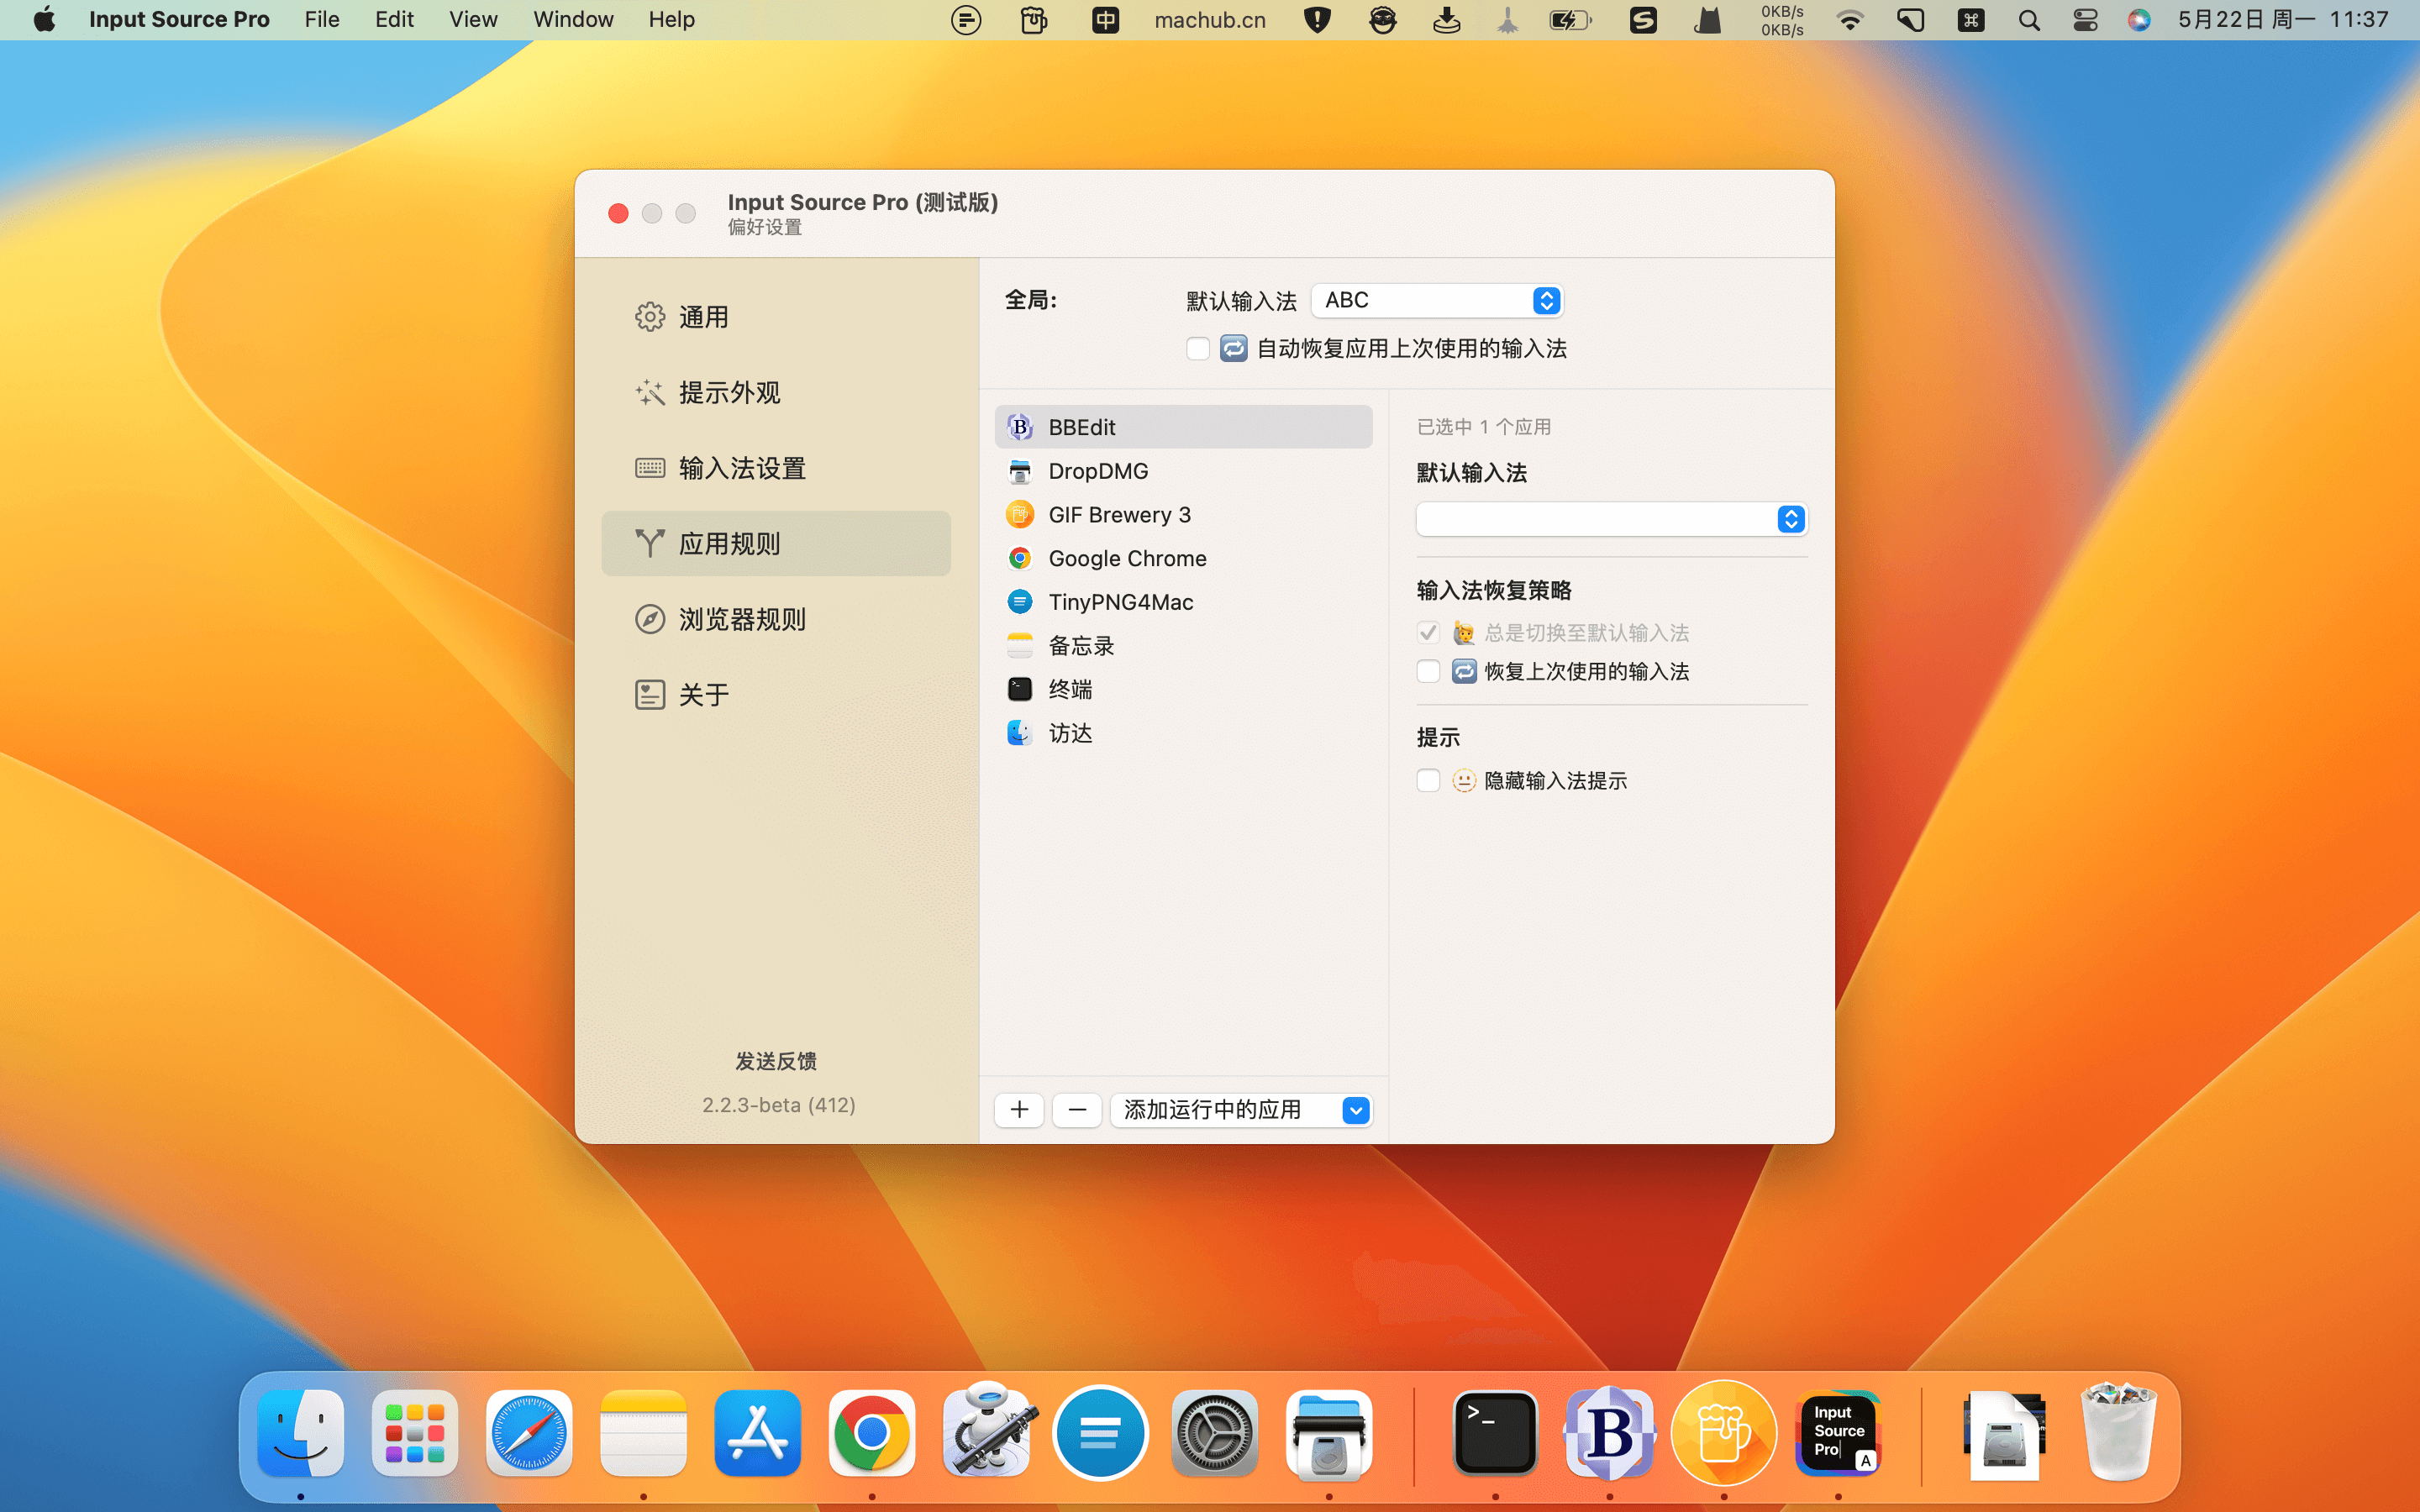
Task: Open the 关于 about tab
Action: (775, 694)
